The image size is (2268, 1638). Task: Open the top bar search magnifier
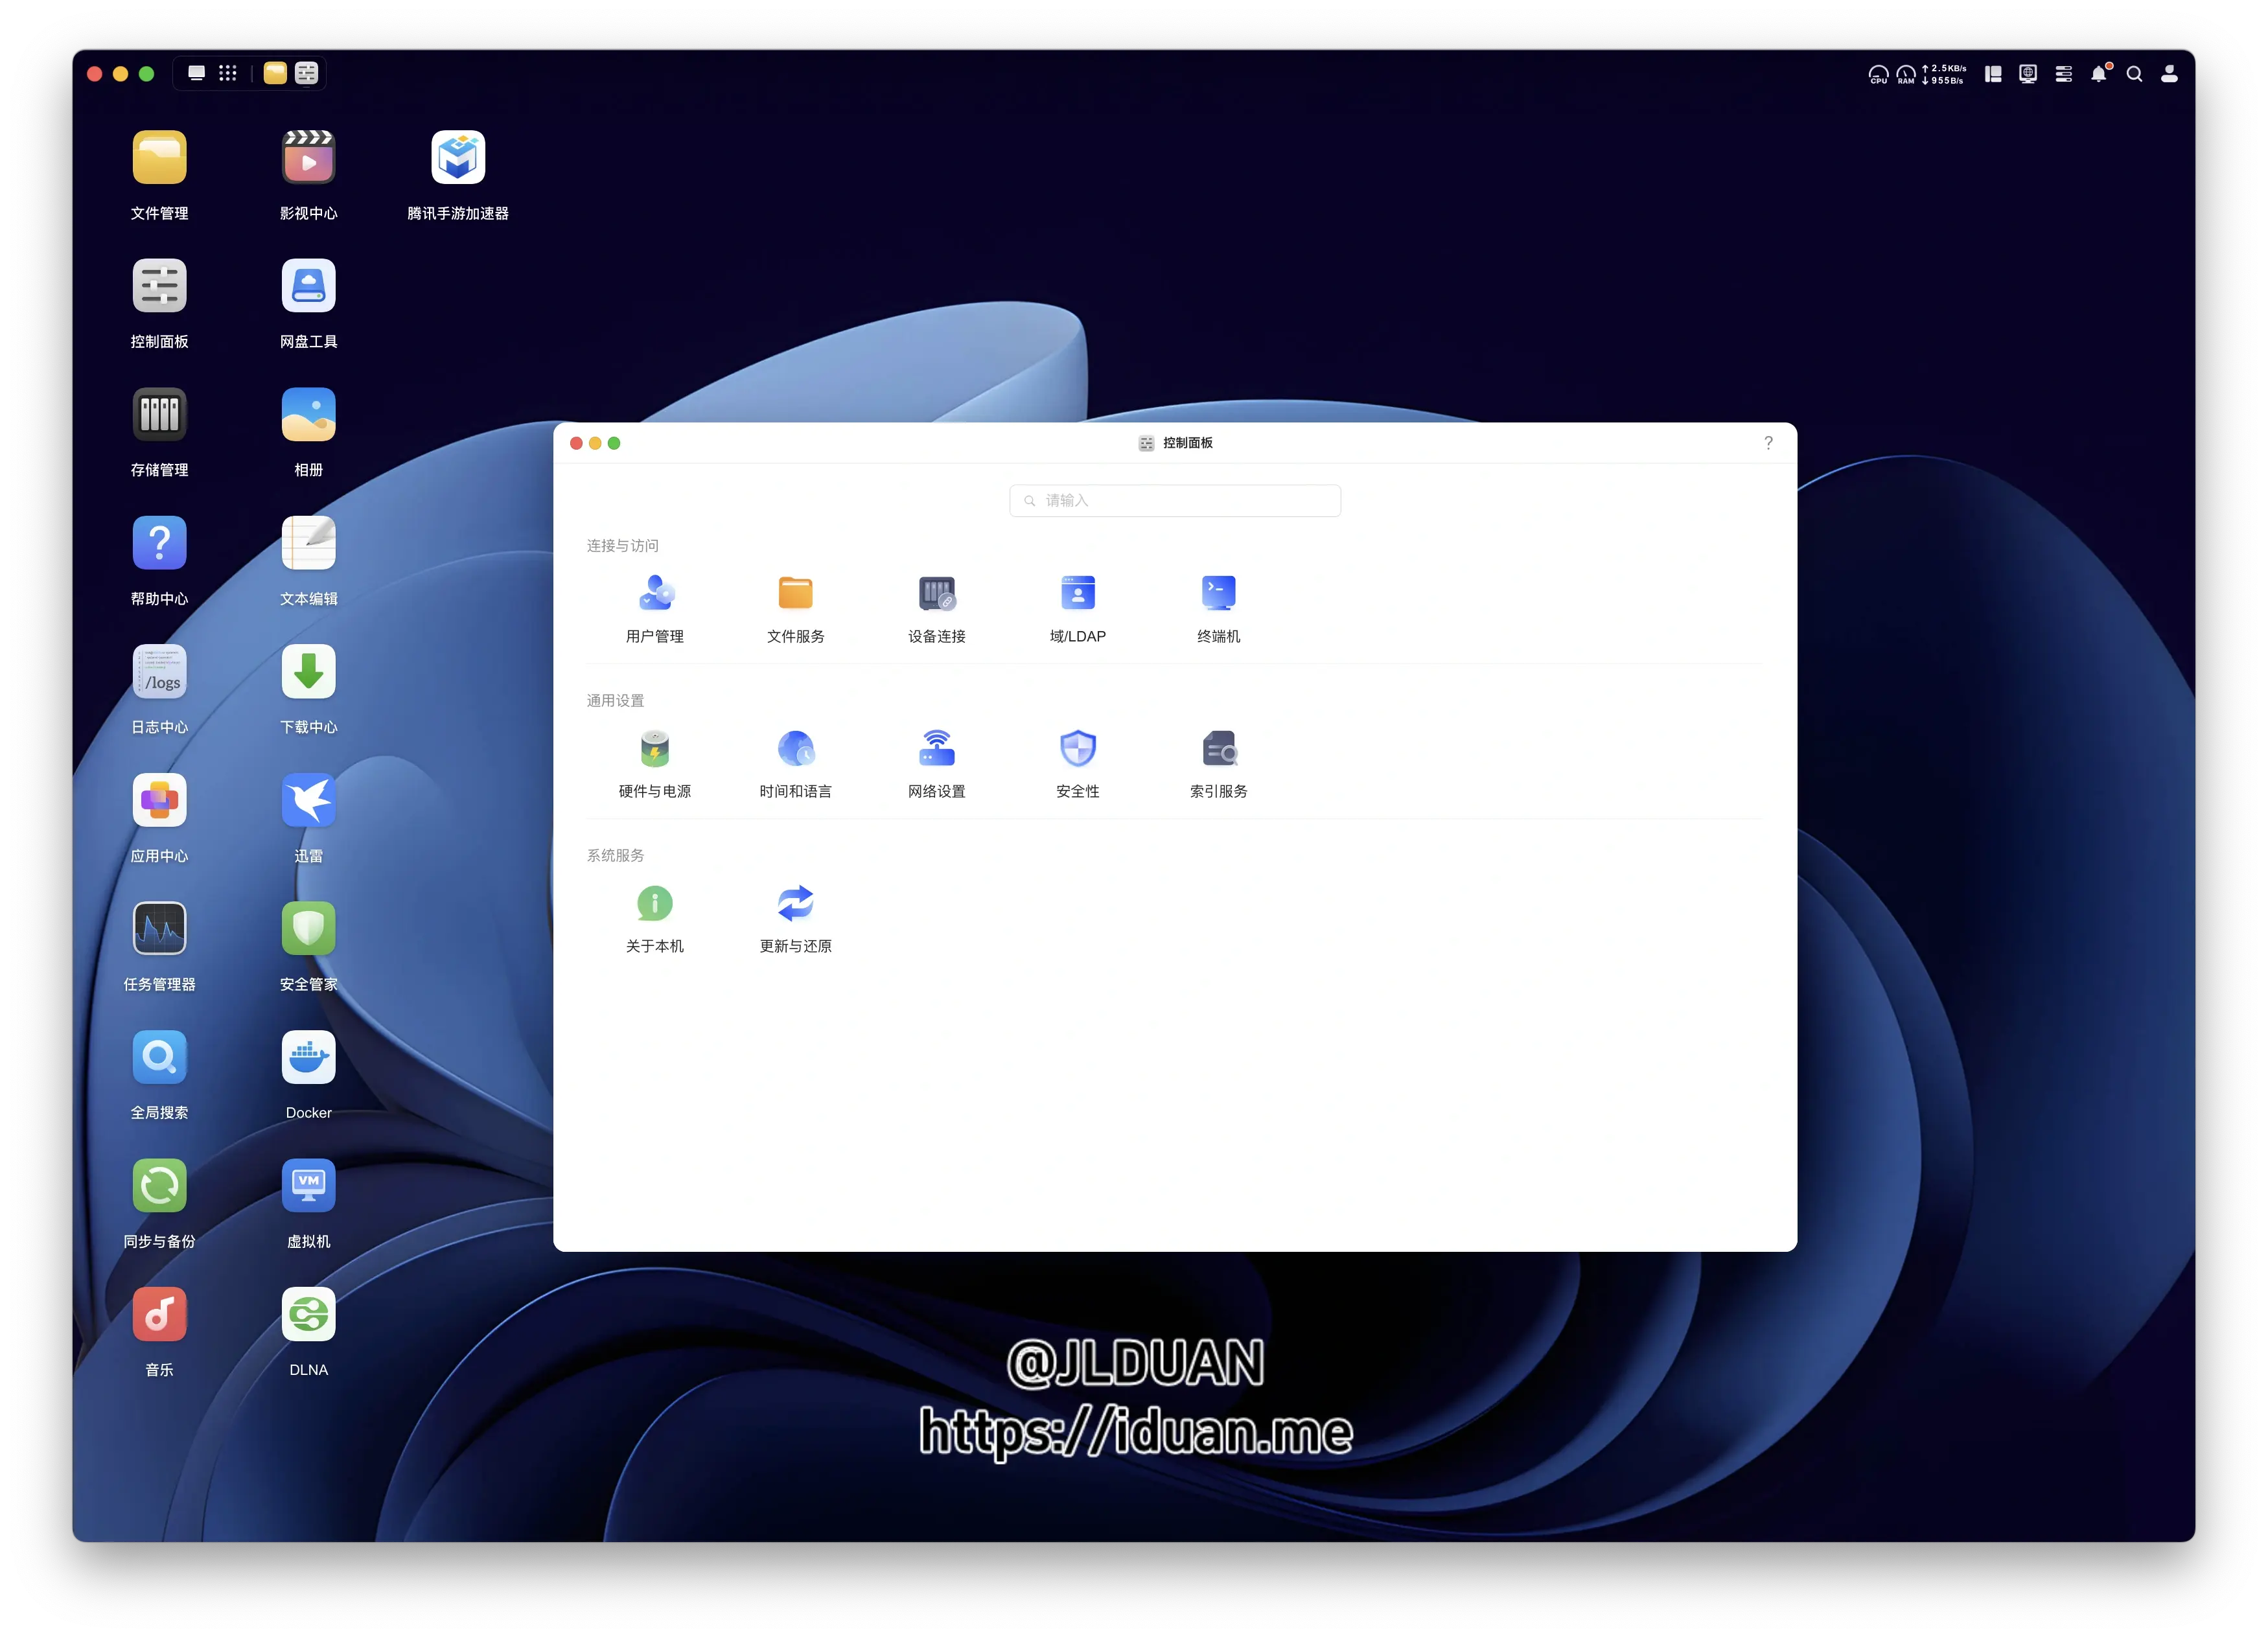(2133, 74)
